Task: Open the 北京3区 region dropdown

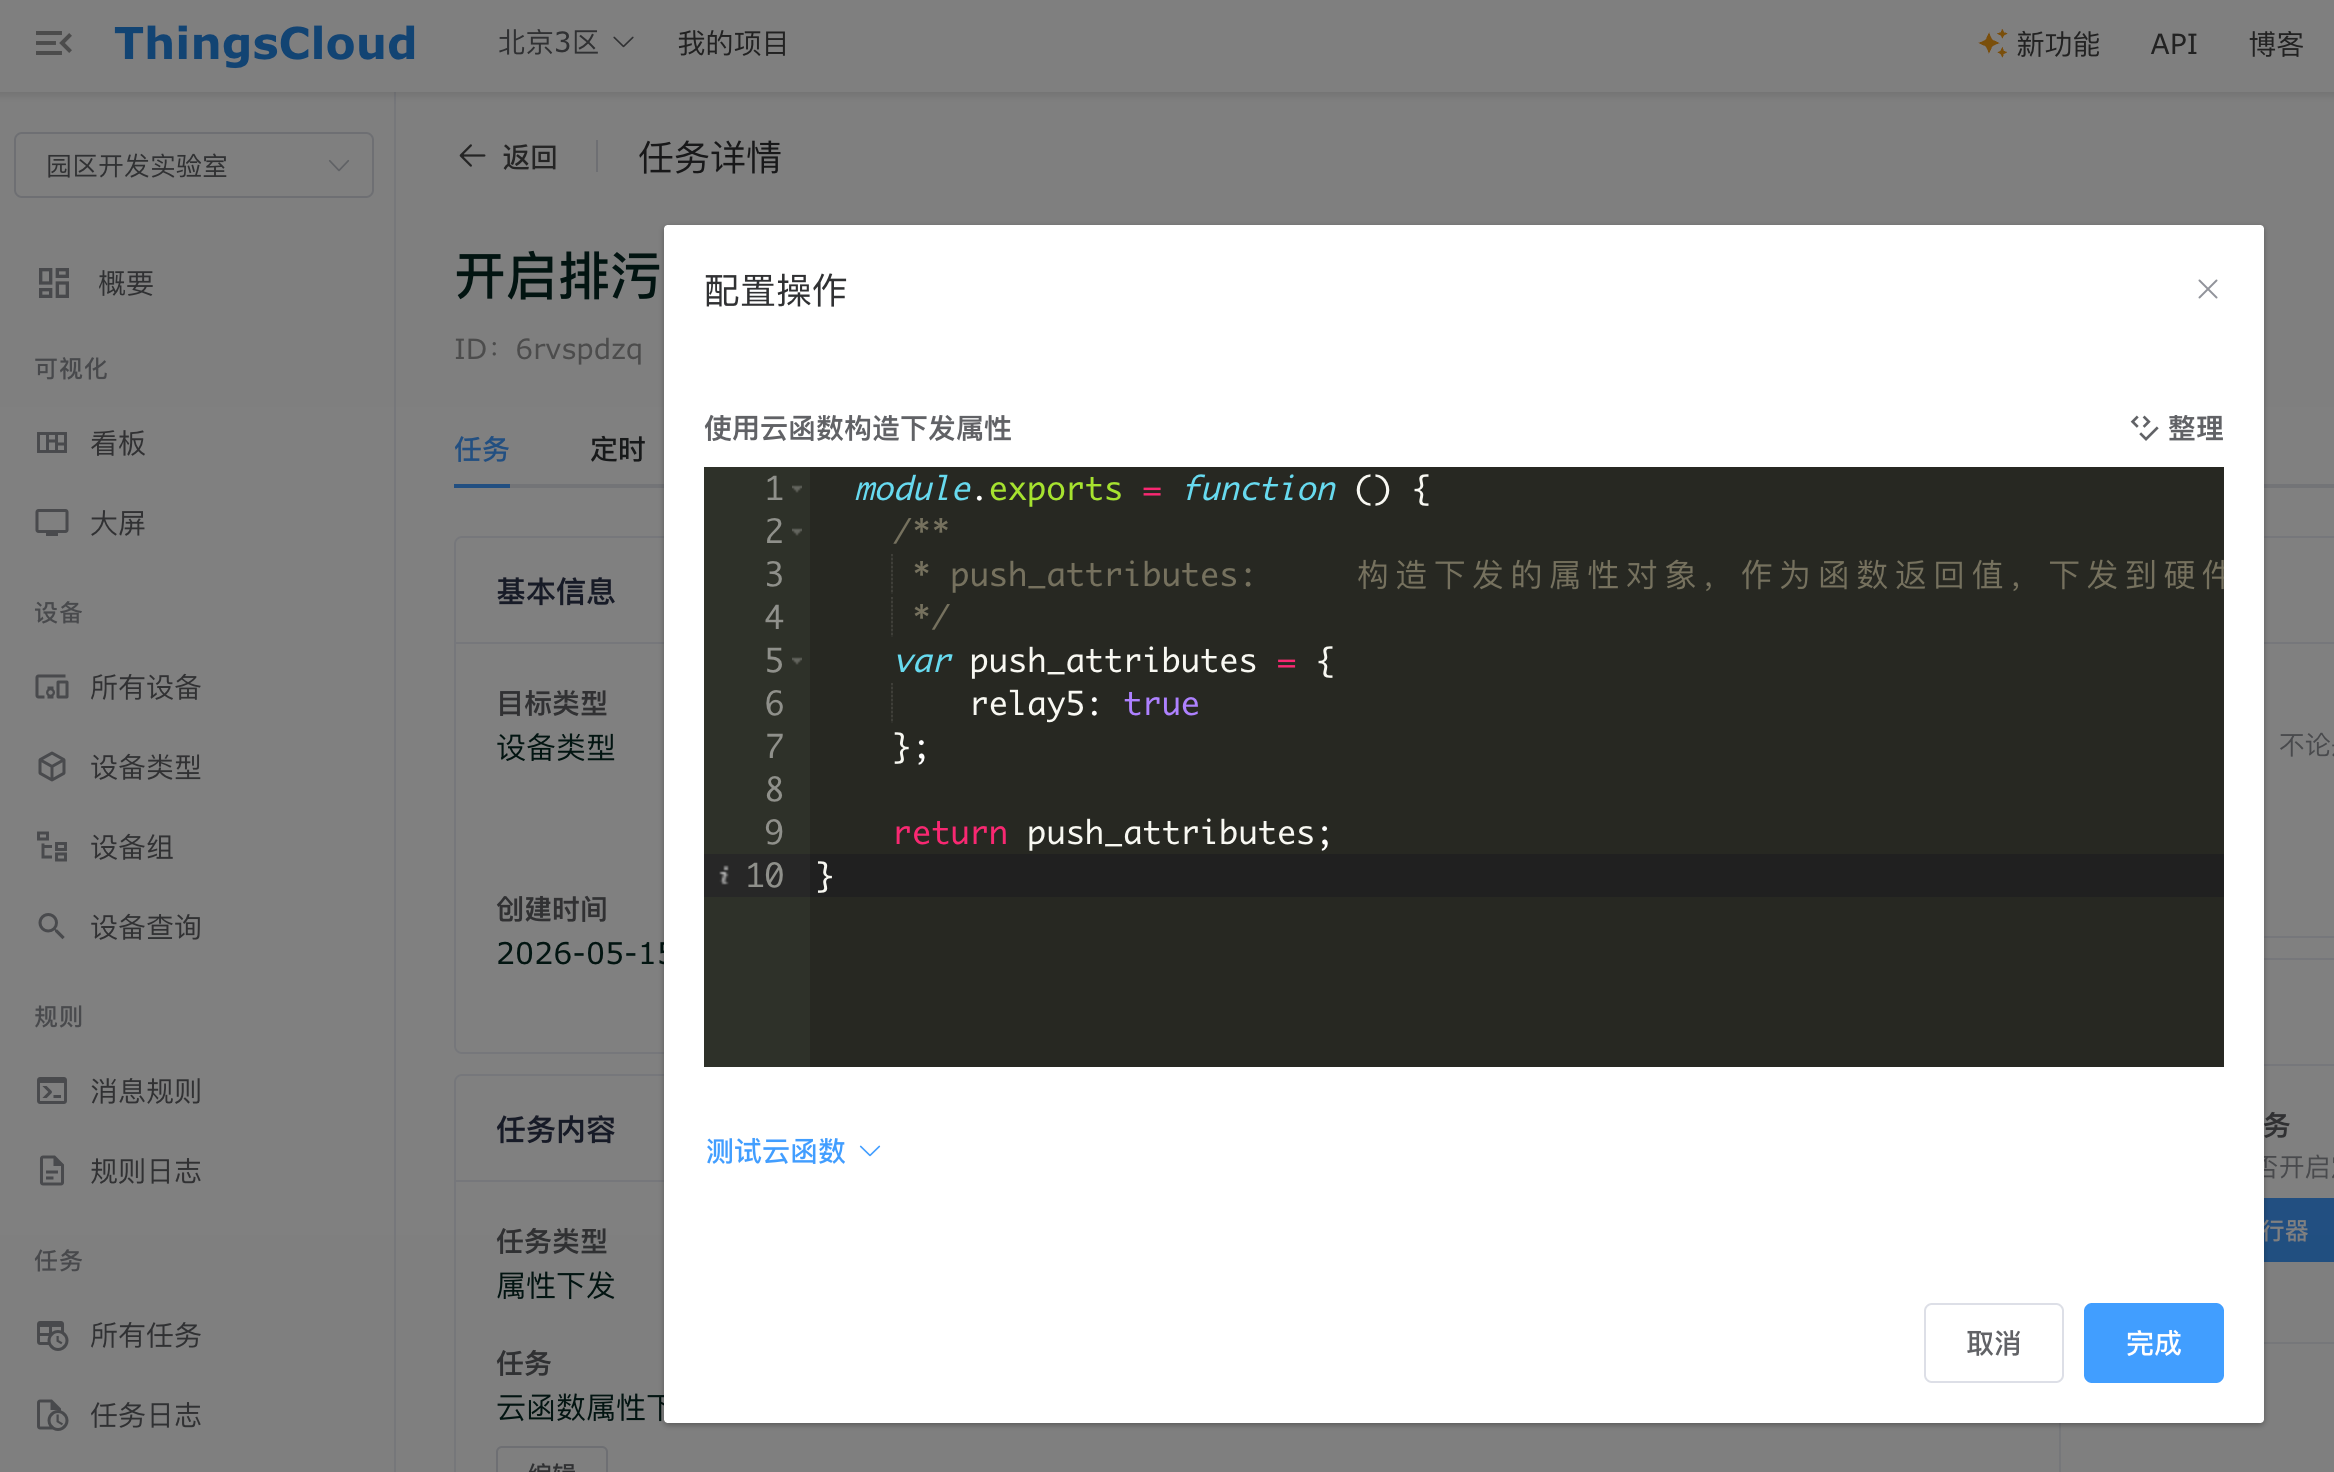Action: tap(566, 43)
